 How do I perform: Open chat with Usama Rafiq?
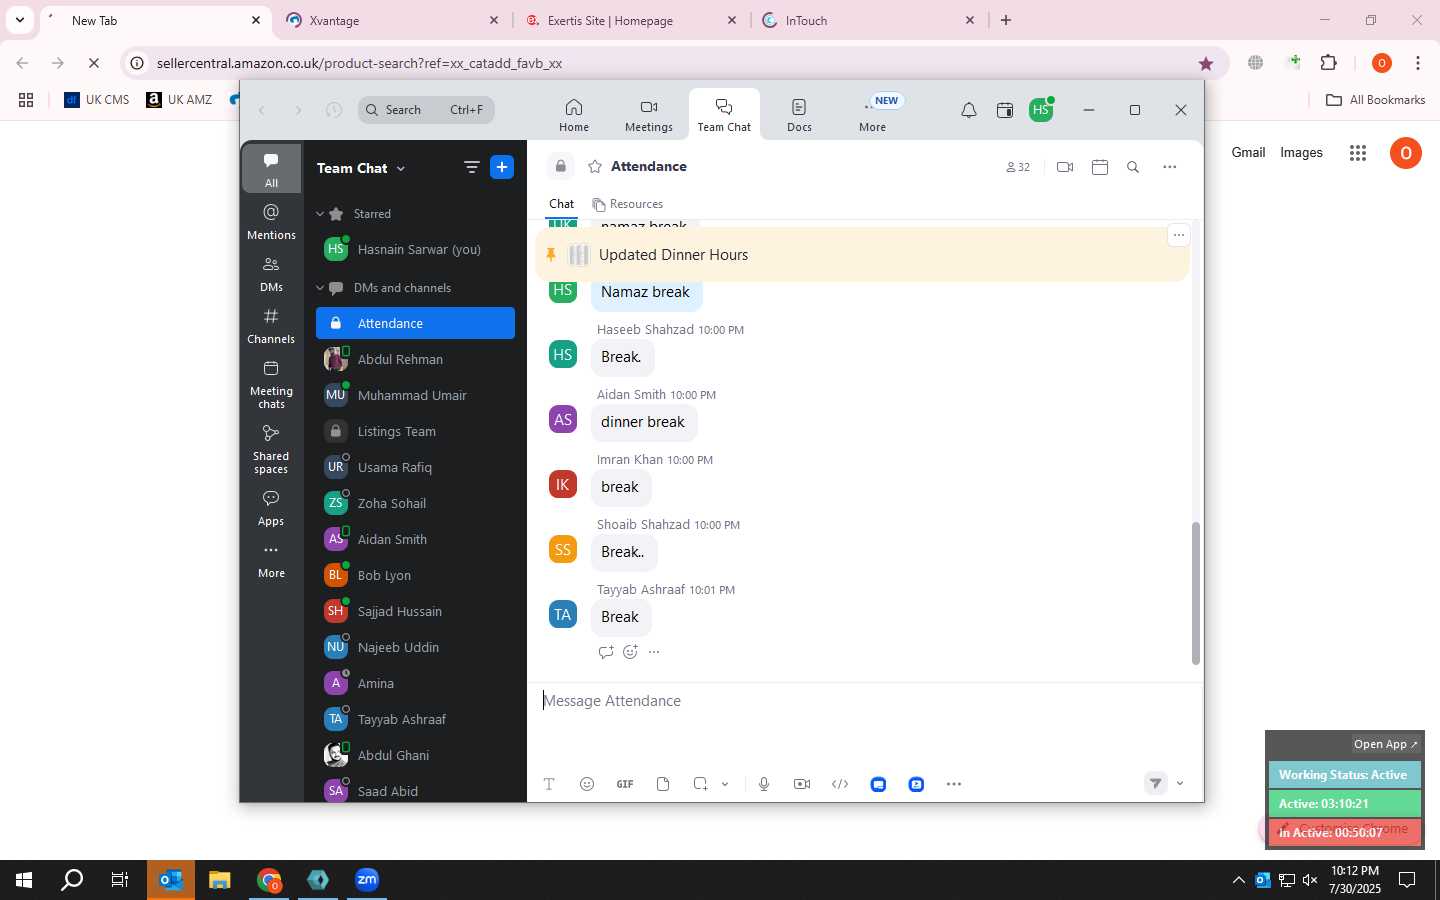(x=415, y=468)
